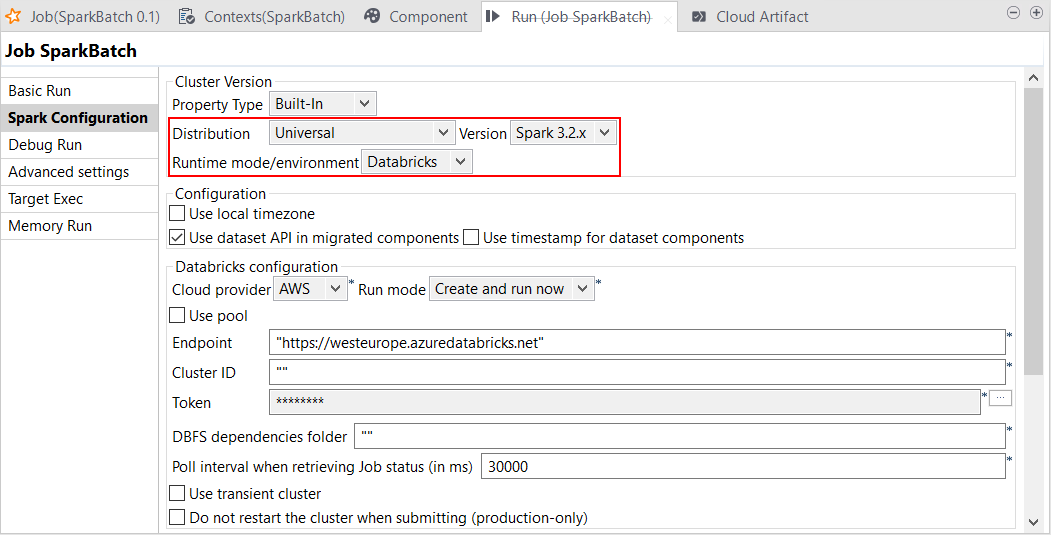Viewport: 1051px width, 535px height.
Task: Switch to the Basic Run section
Action: pyautogui.click(x=40, y=91)
